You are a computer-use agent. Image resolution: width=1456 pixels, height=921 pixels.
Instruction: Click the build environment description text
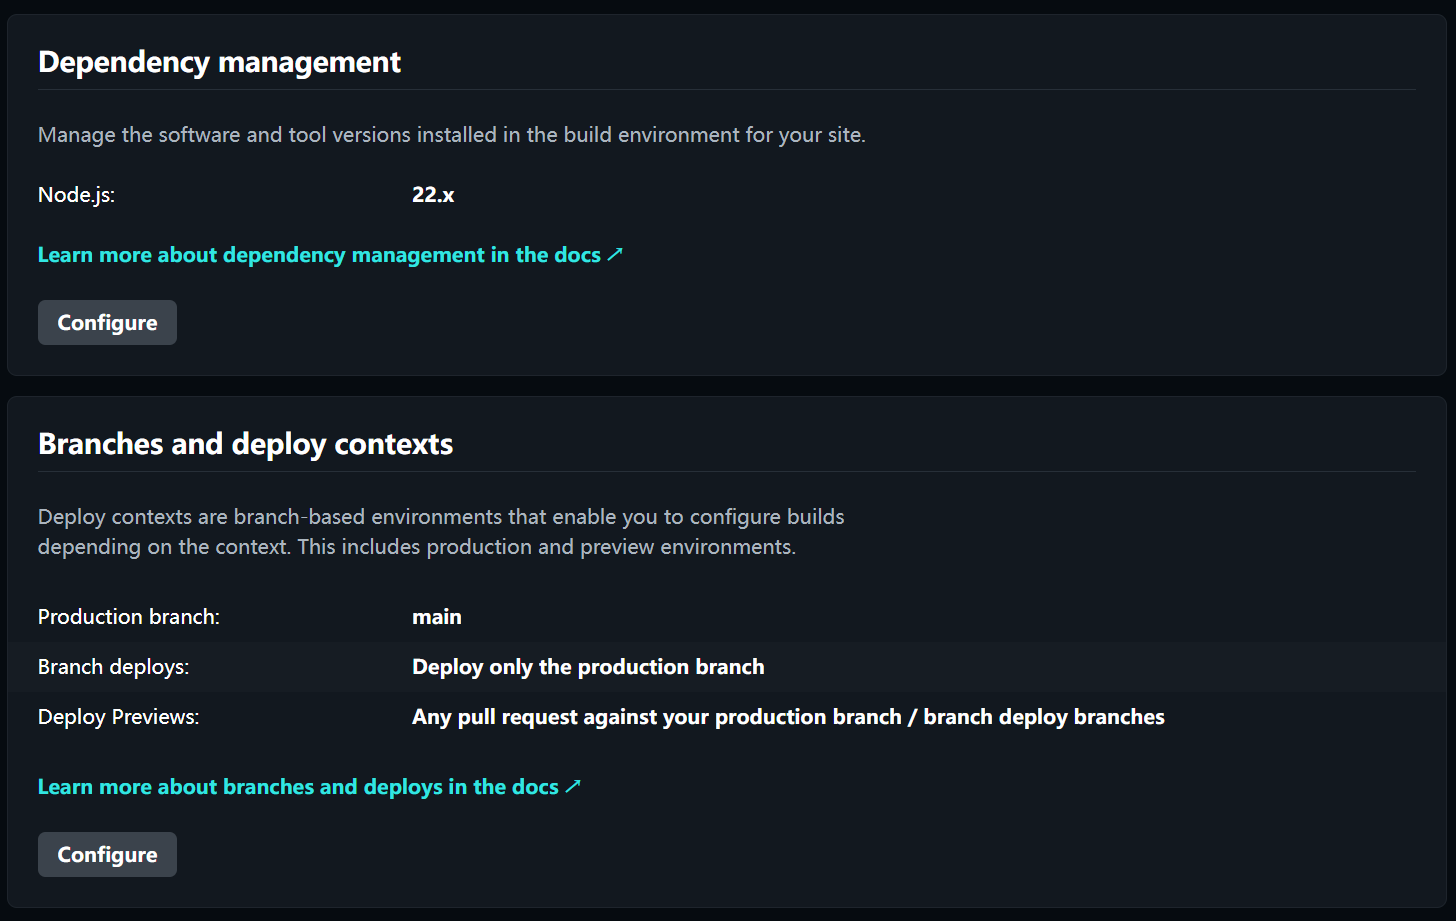pos(451,135)
